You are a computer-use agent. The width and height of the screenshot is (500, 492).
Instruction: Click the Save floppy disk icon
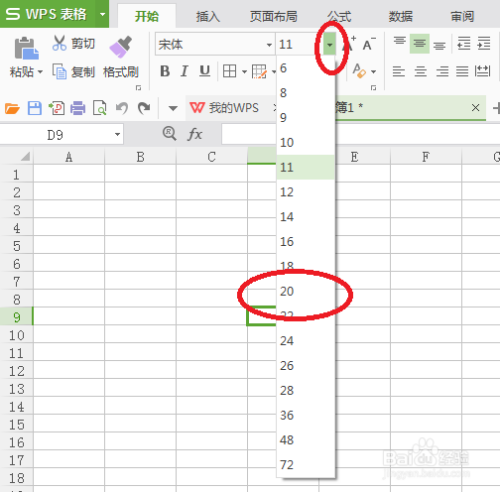35,108
